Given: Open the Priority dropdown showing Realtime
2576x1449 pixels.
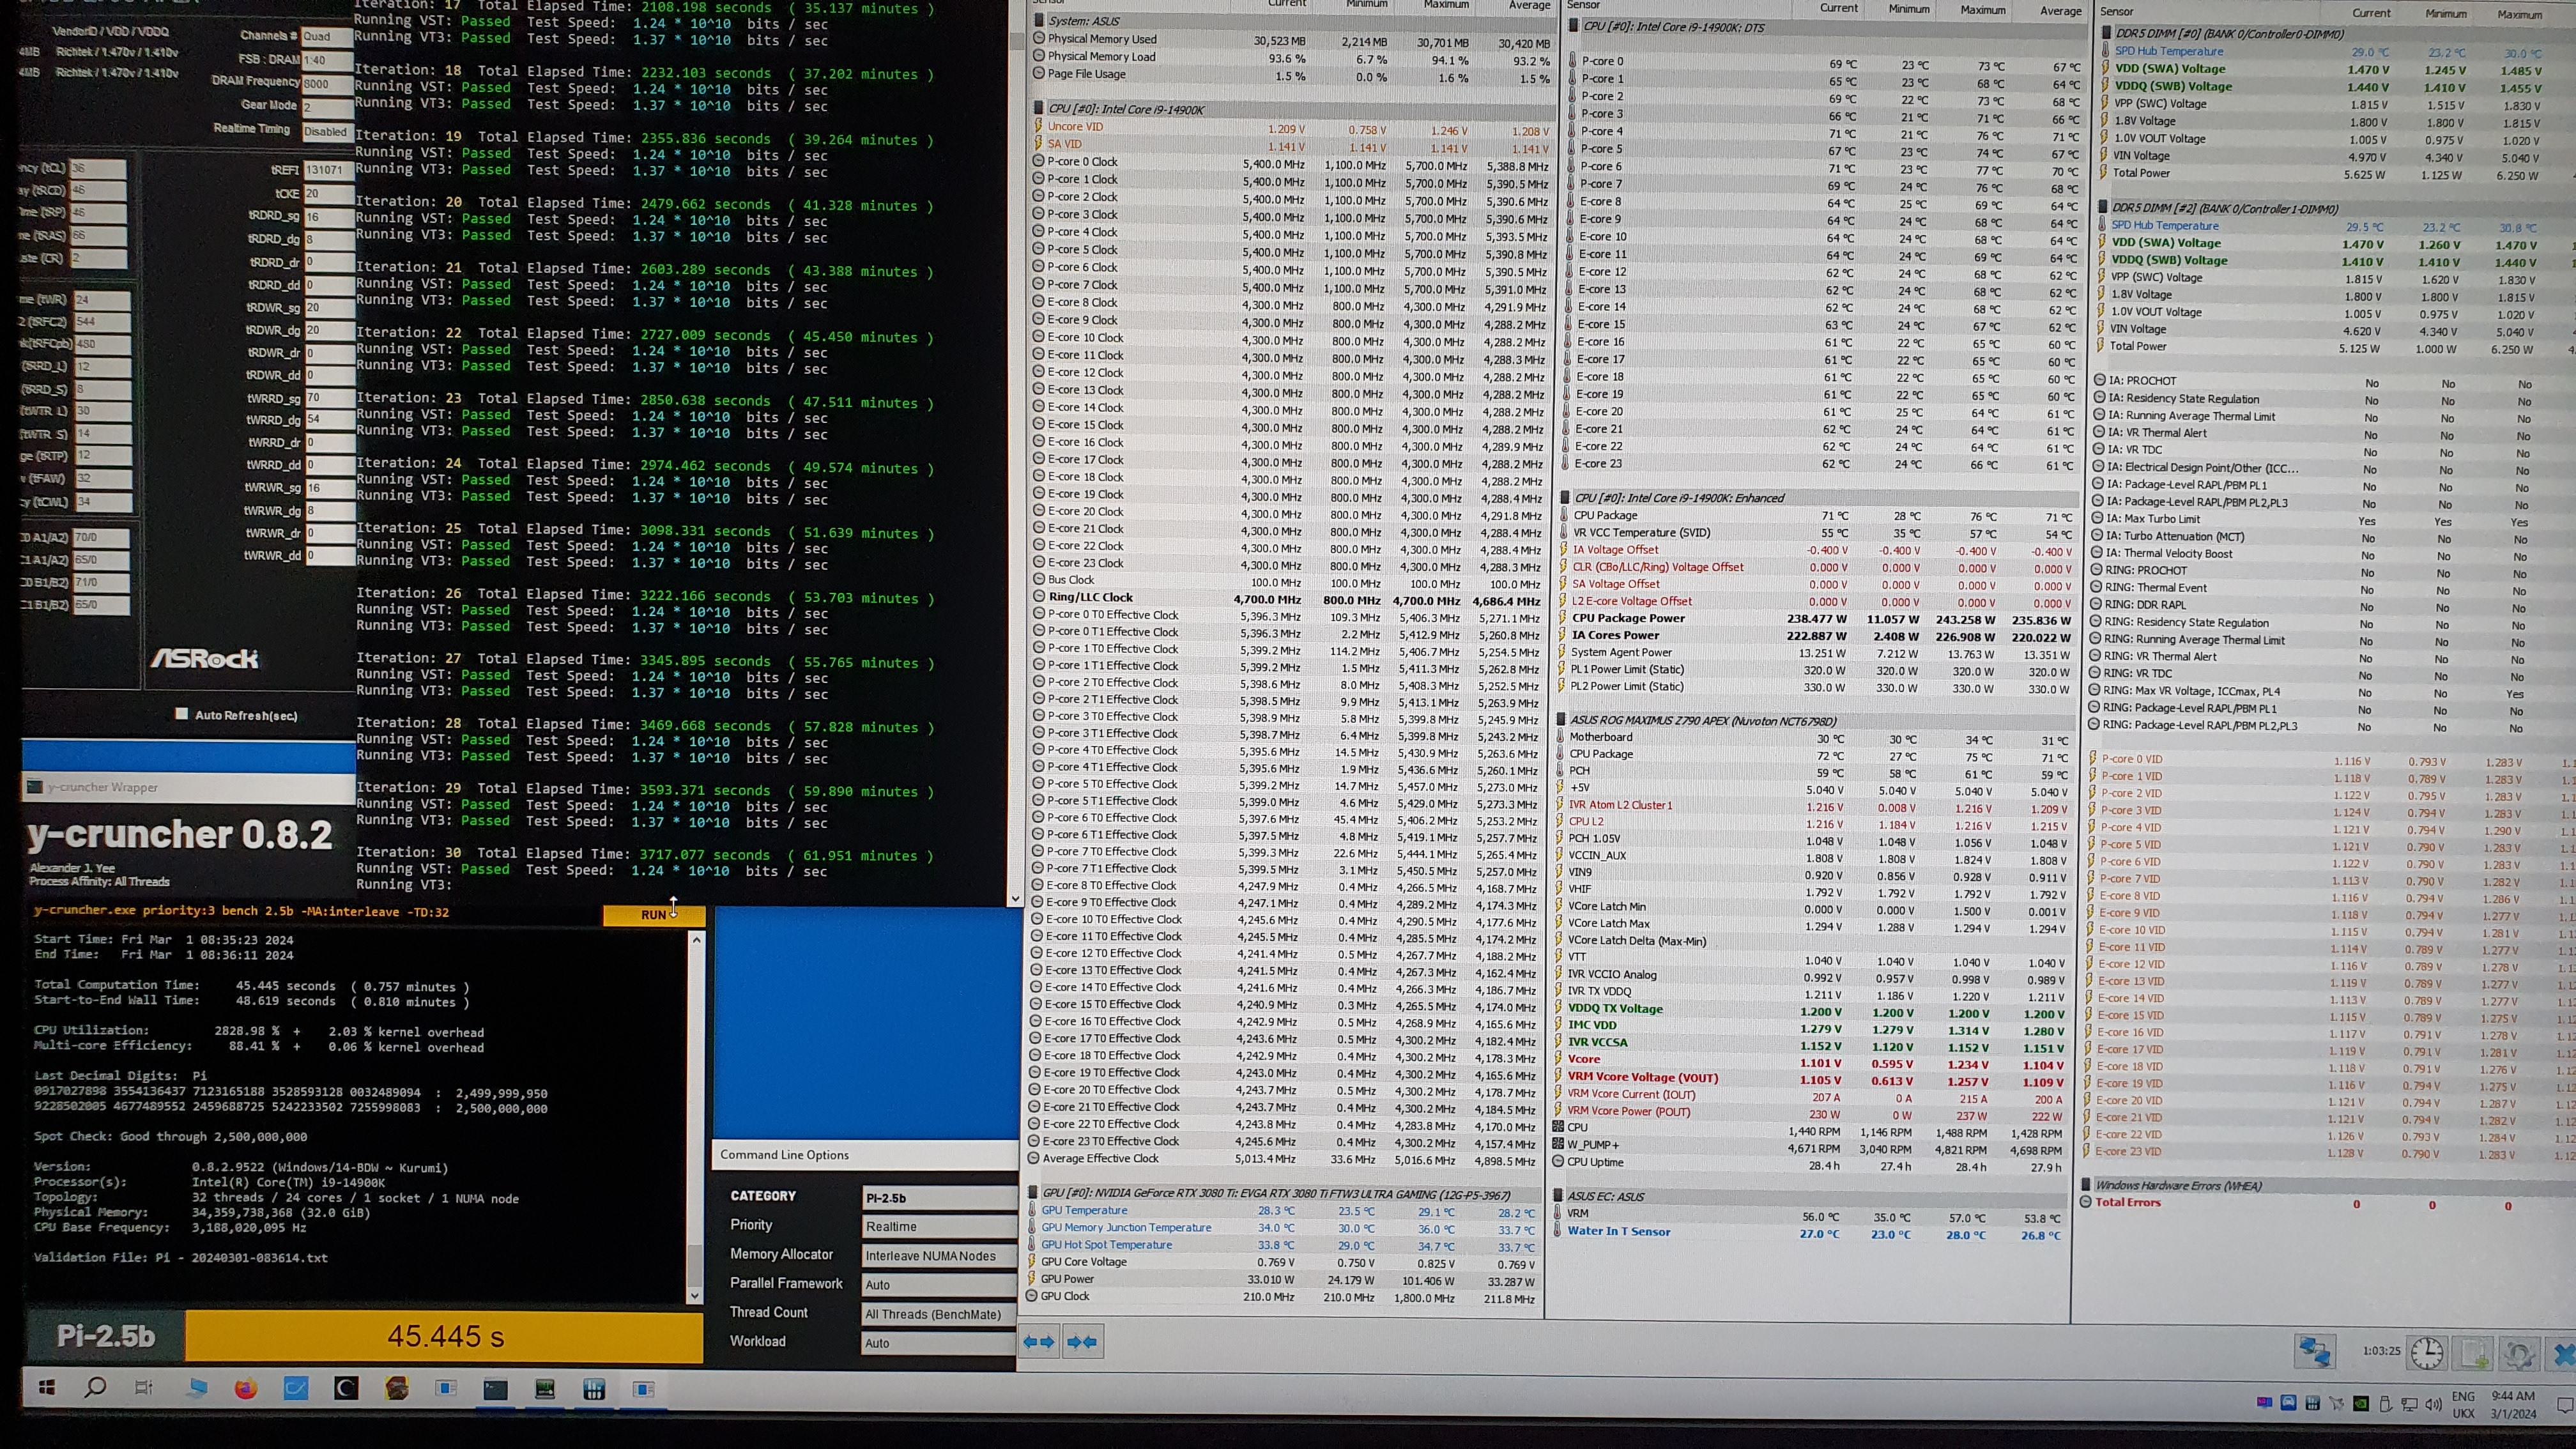Looking at the screenshot, I should click(x=938, y=1226).
